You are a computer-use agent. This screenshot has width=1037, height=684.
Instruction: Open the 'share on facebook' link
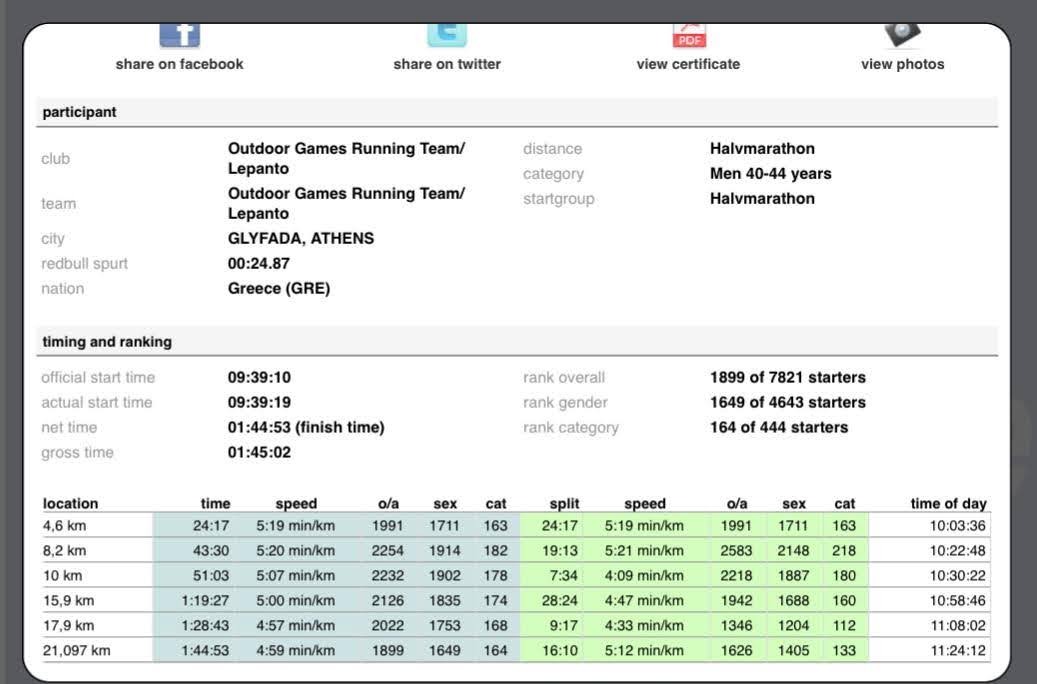coord(179,64)
